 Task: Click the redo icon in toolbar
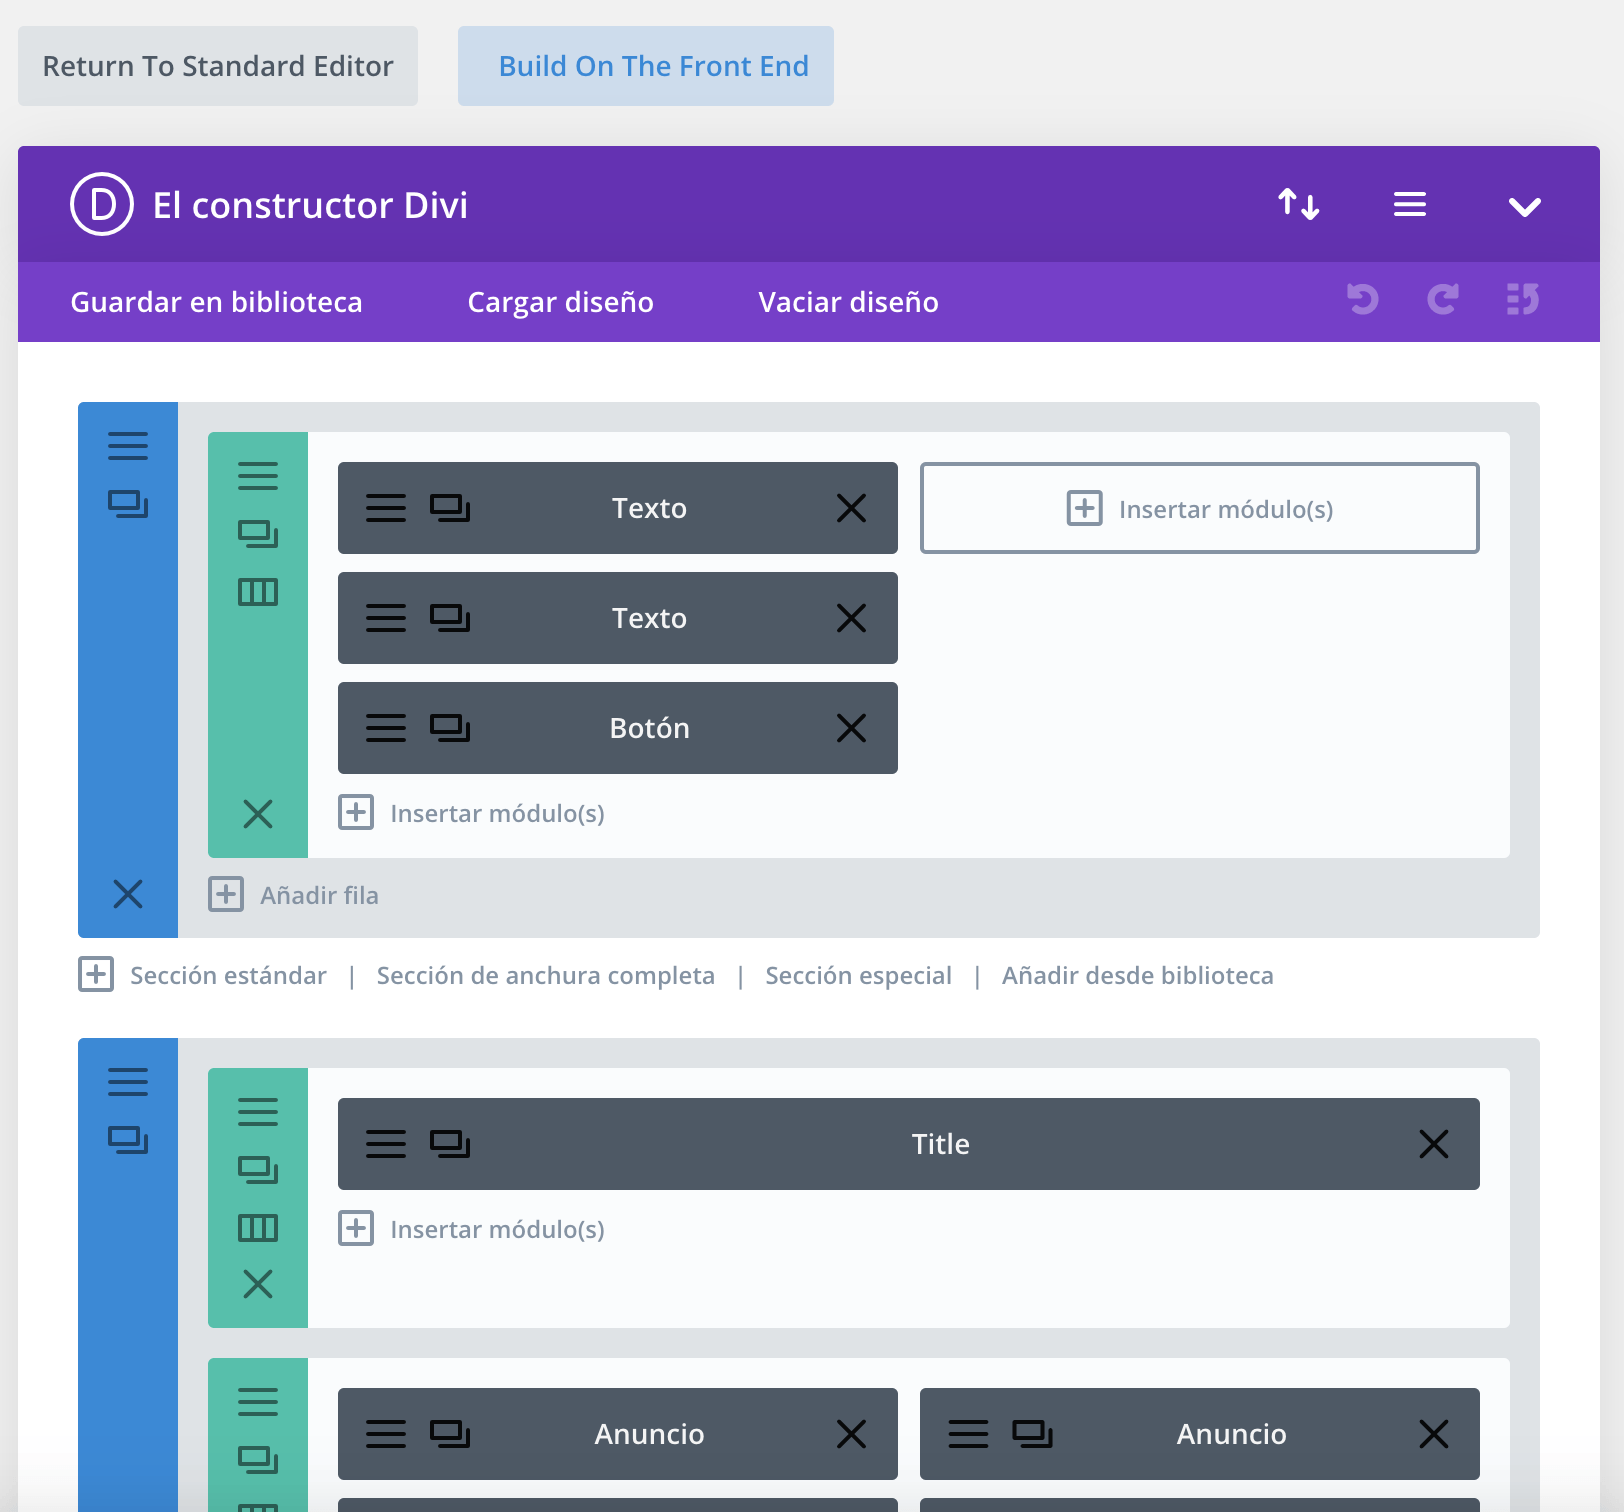point(1442,299)
